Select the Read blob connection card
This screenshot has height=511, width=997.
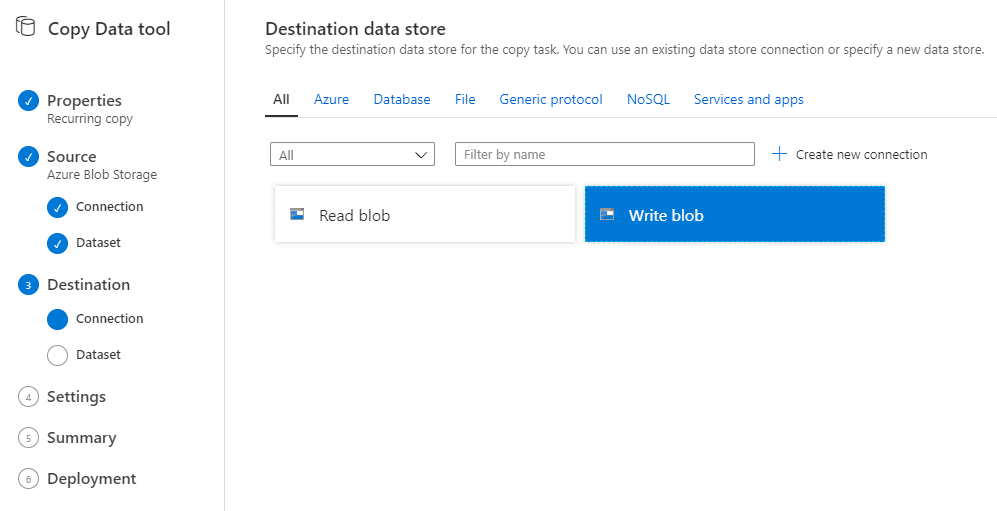coord(425,214)
